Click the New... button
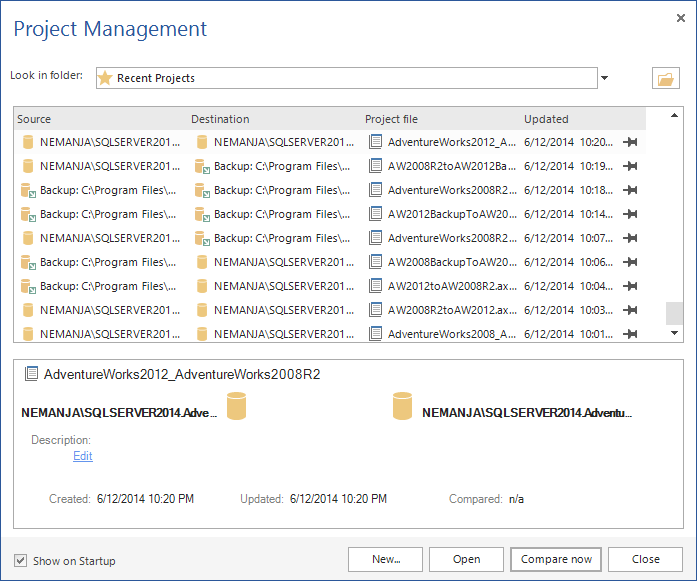 pyautogui.click(x=385, y=559)
